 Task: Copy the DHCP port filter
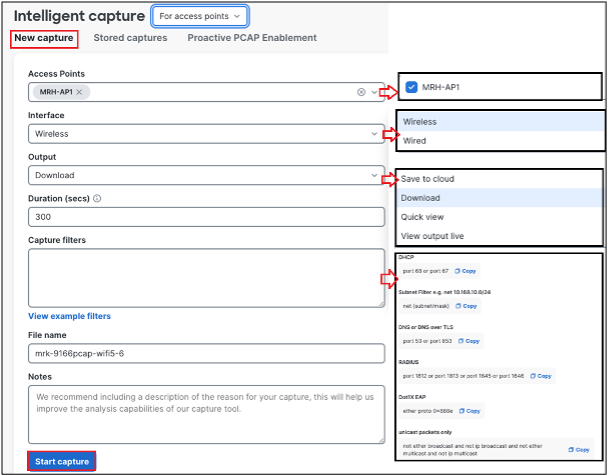click(x=465, y=271)
